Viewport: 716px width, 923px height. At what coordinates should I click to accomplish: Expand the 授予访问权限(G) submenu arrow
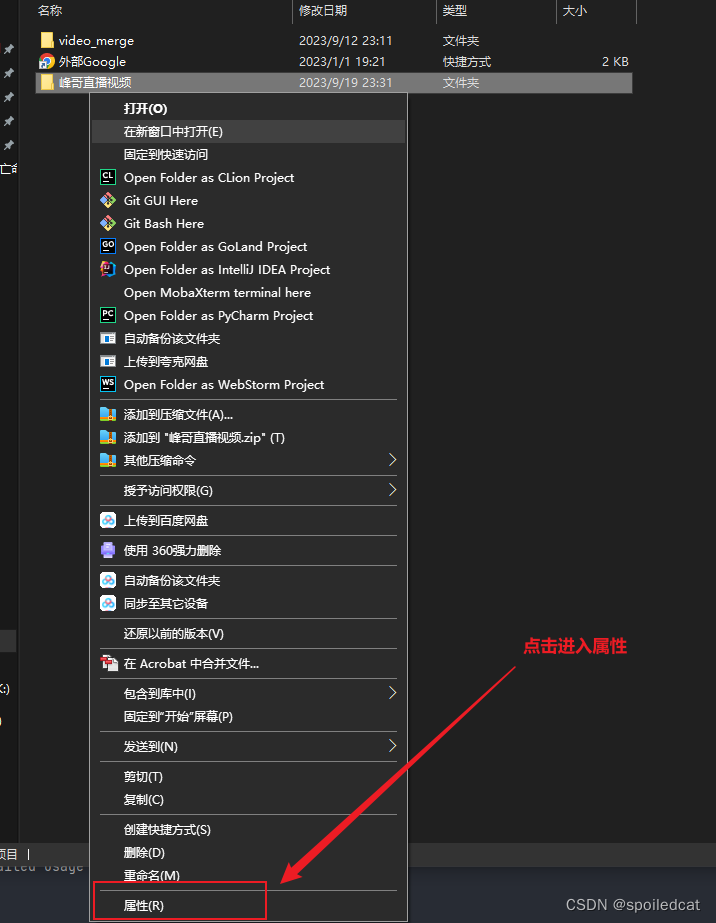coord(392,490)
